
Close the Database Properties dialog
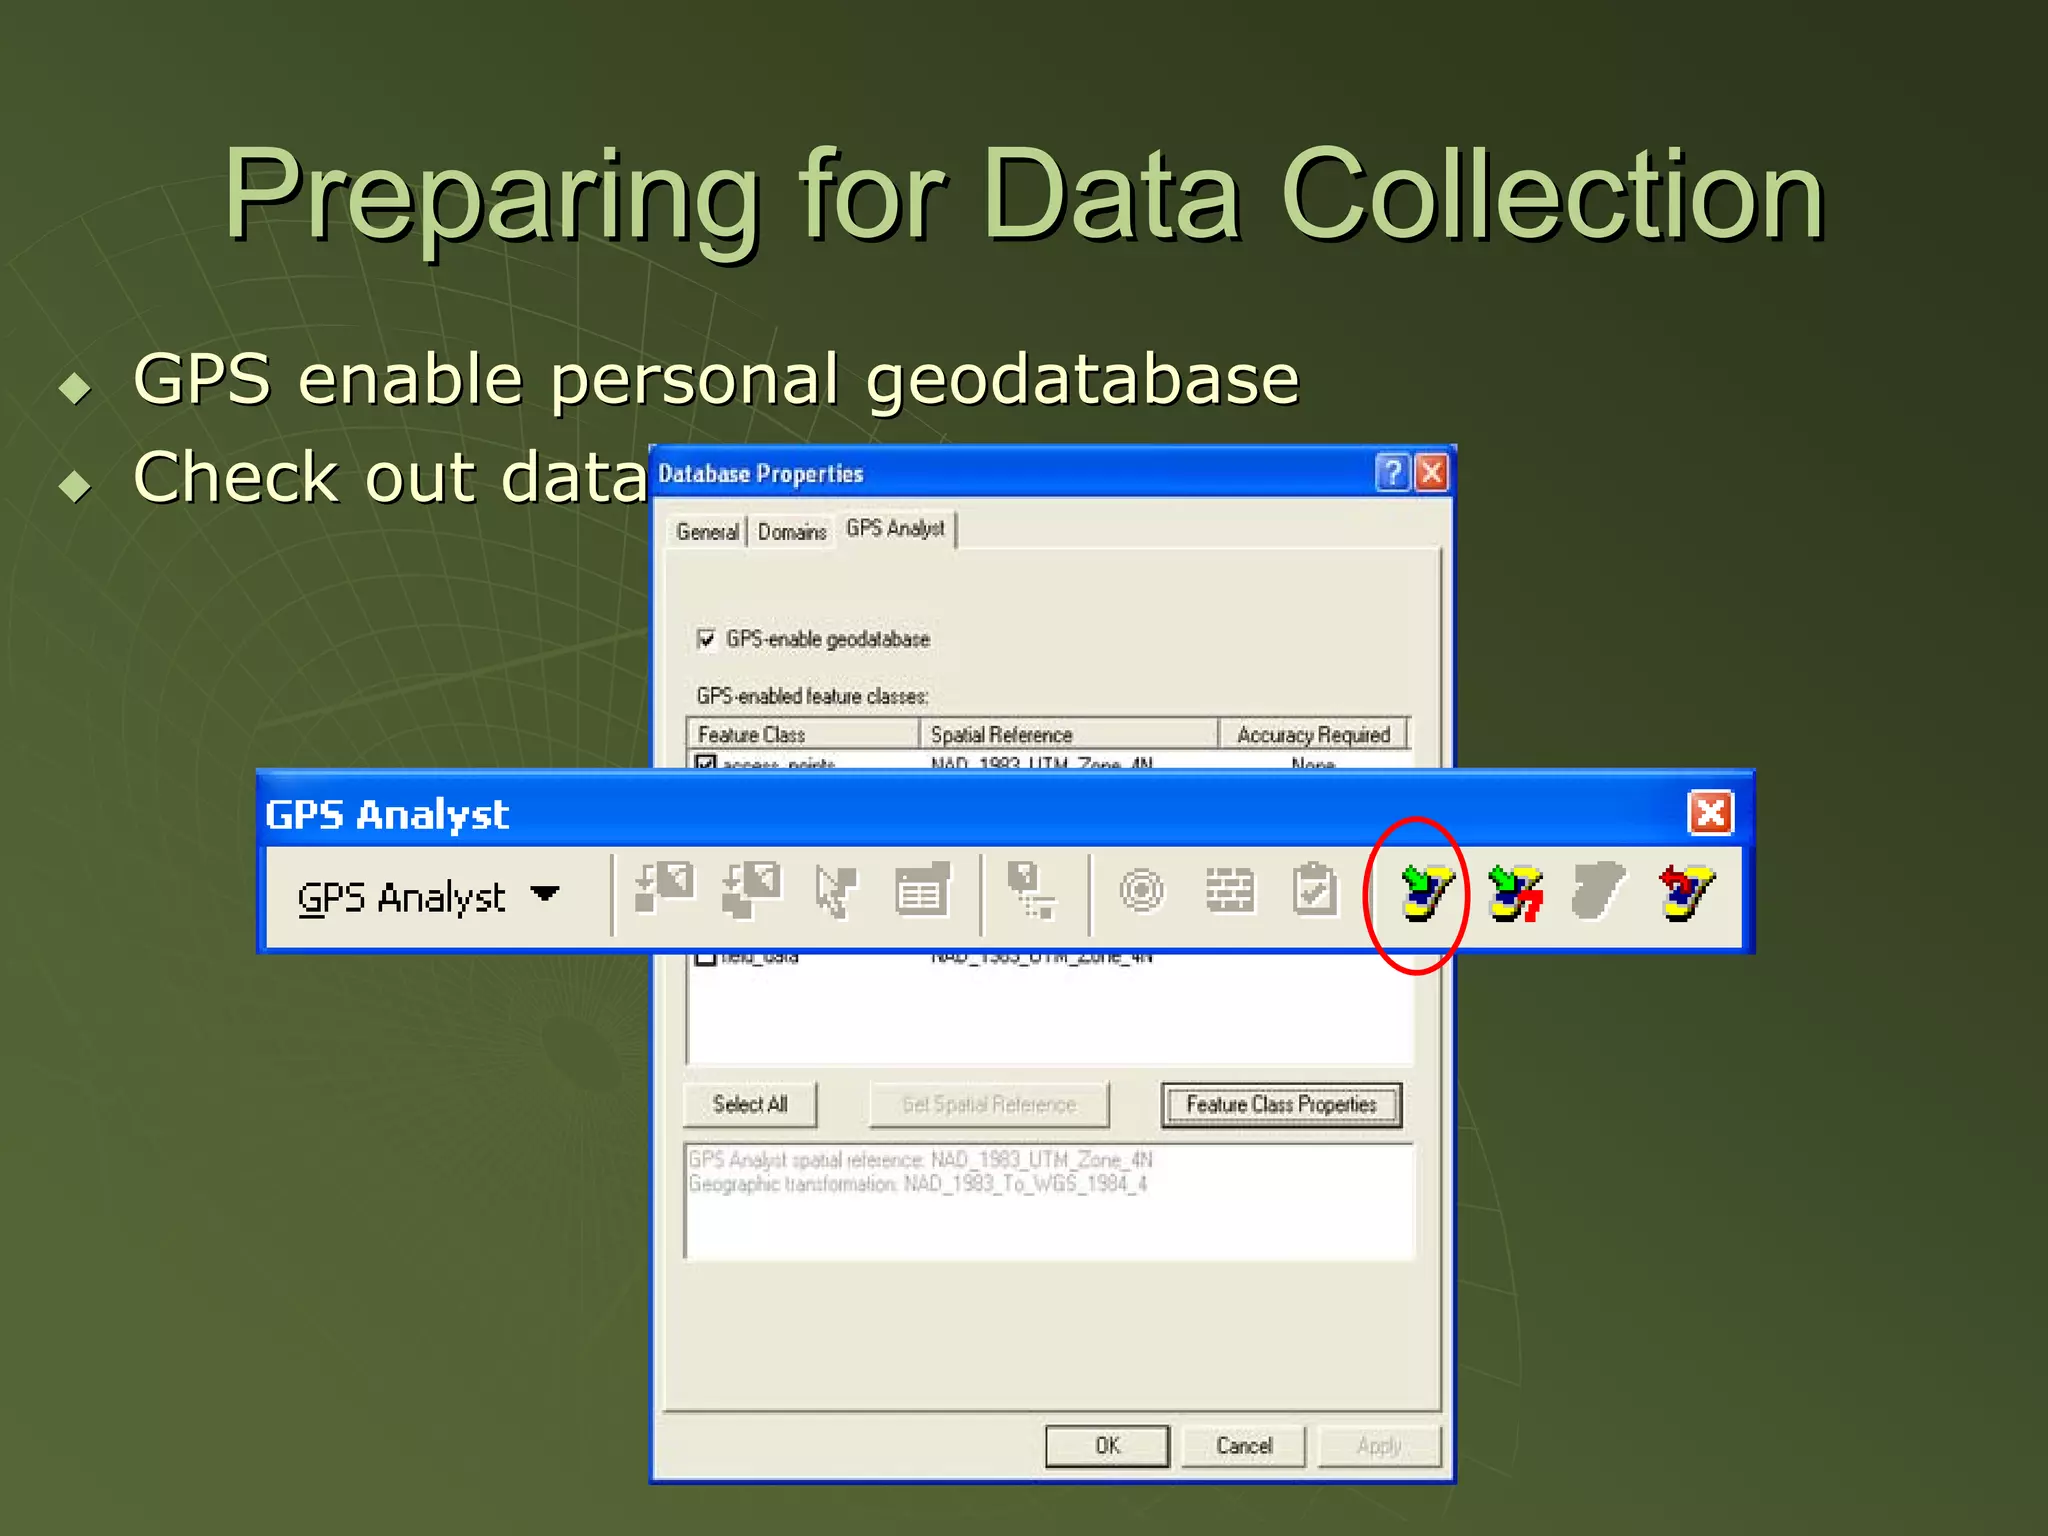pyautogui.click(x=1431, y=472)
